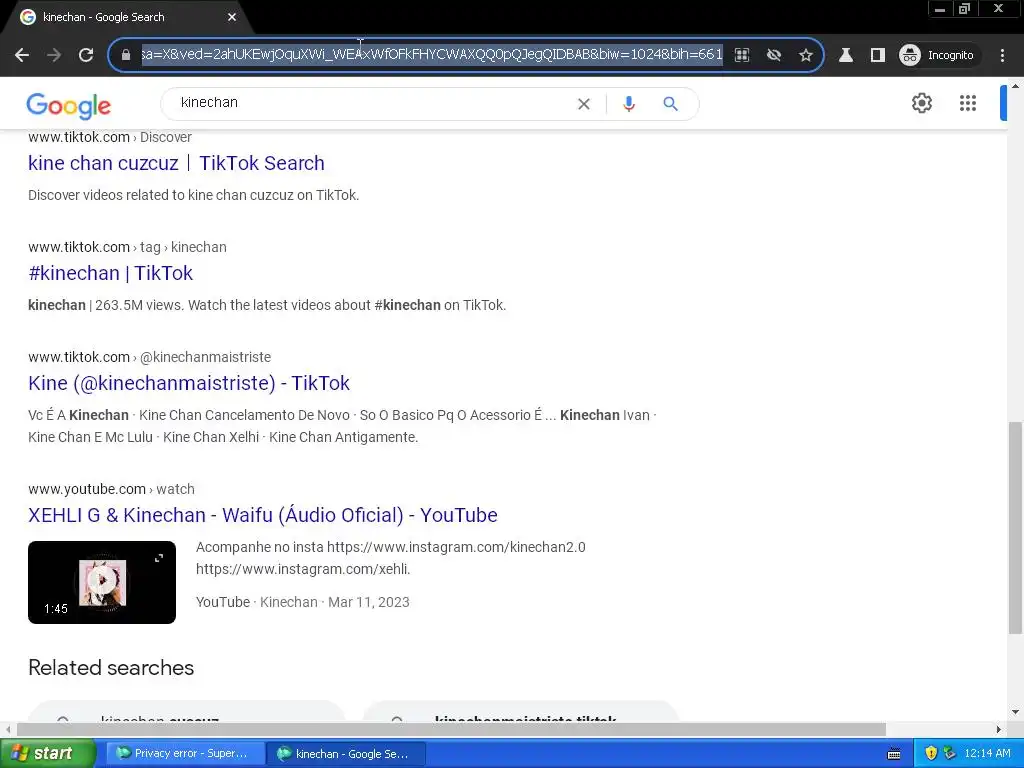The width and height of the screenshot is (1024, 768).
Task: Click the 12:14 AM system clock
Action: [987, 754]
